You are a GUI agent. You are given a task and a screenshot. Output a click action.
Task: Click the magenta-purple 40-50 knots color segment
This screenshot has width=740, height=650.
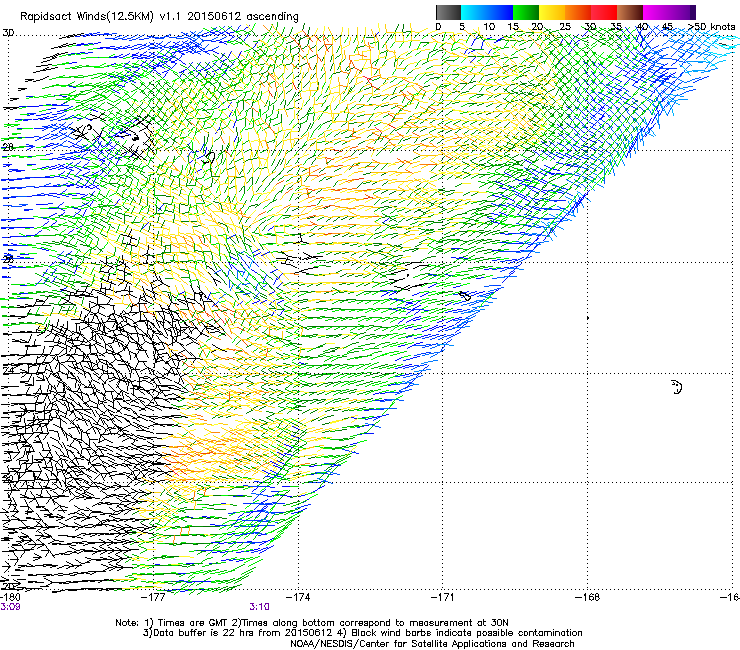coord(669,12)
